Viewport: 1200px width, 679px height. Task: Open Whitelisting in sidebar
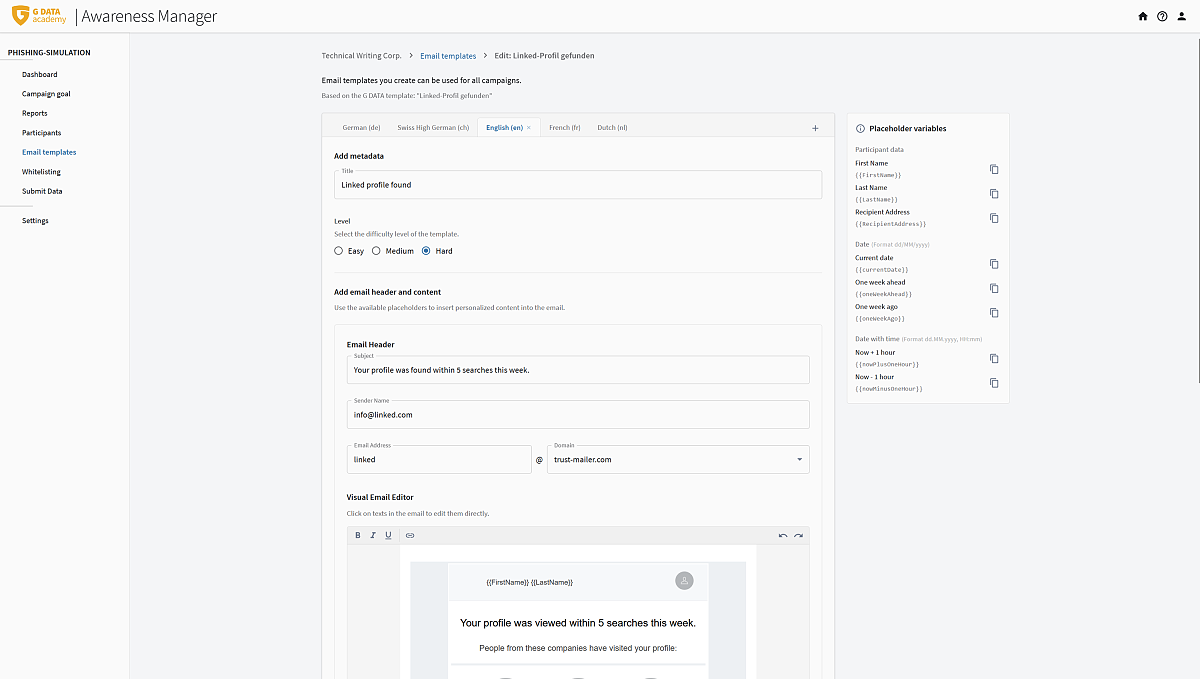point(41,172)
